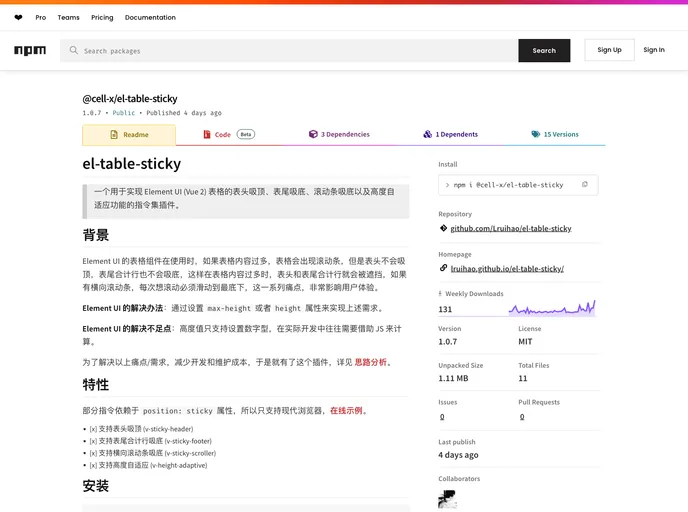Open the Pull Requests count link
The width and height of the screenshot is (688, 512).
point(522,416)
